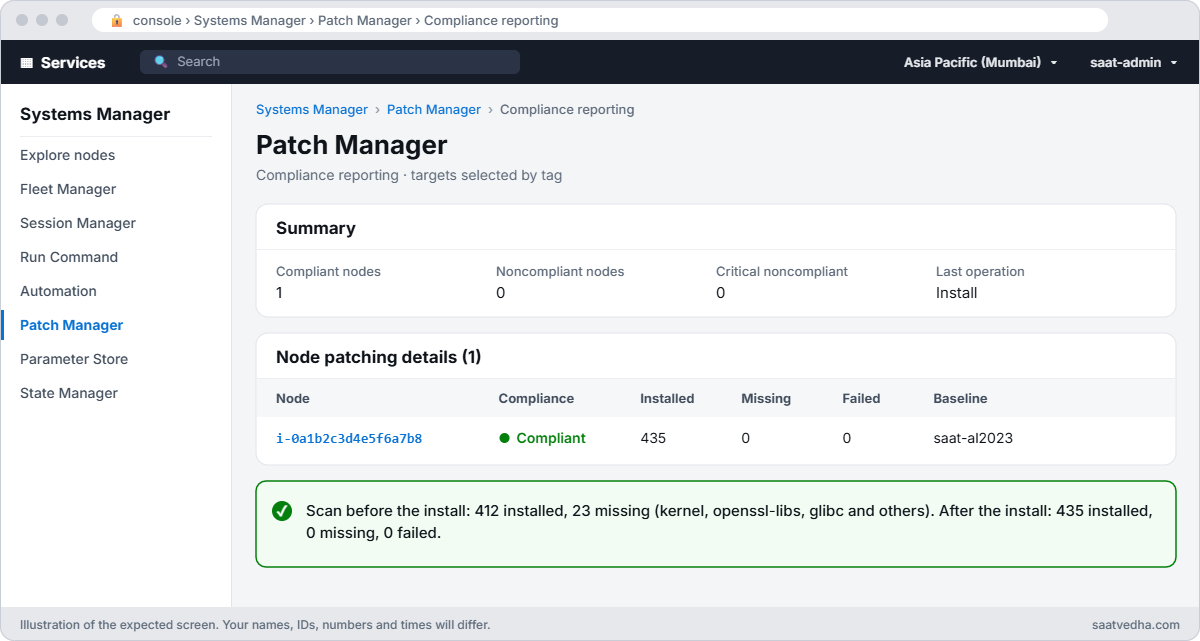Click the Compliant nodes label

tap(328, 271)
